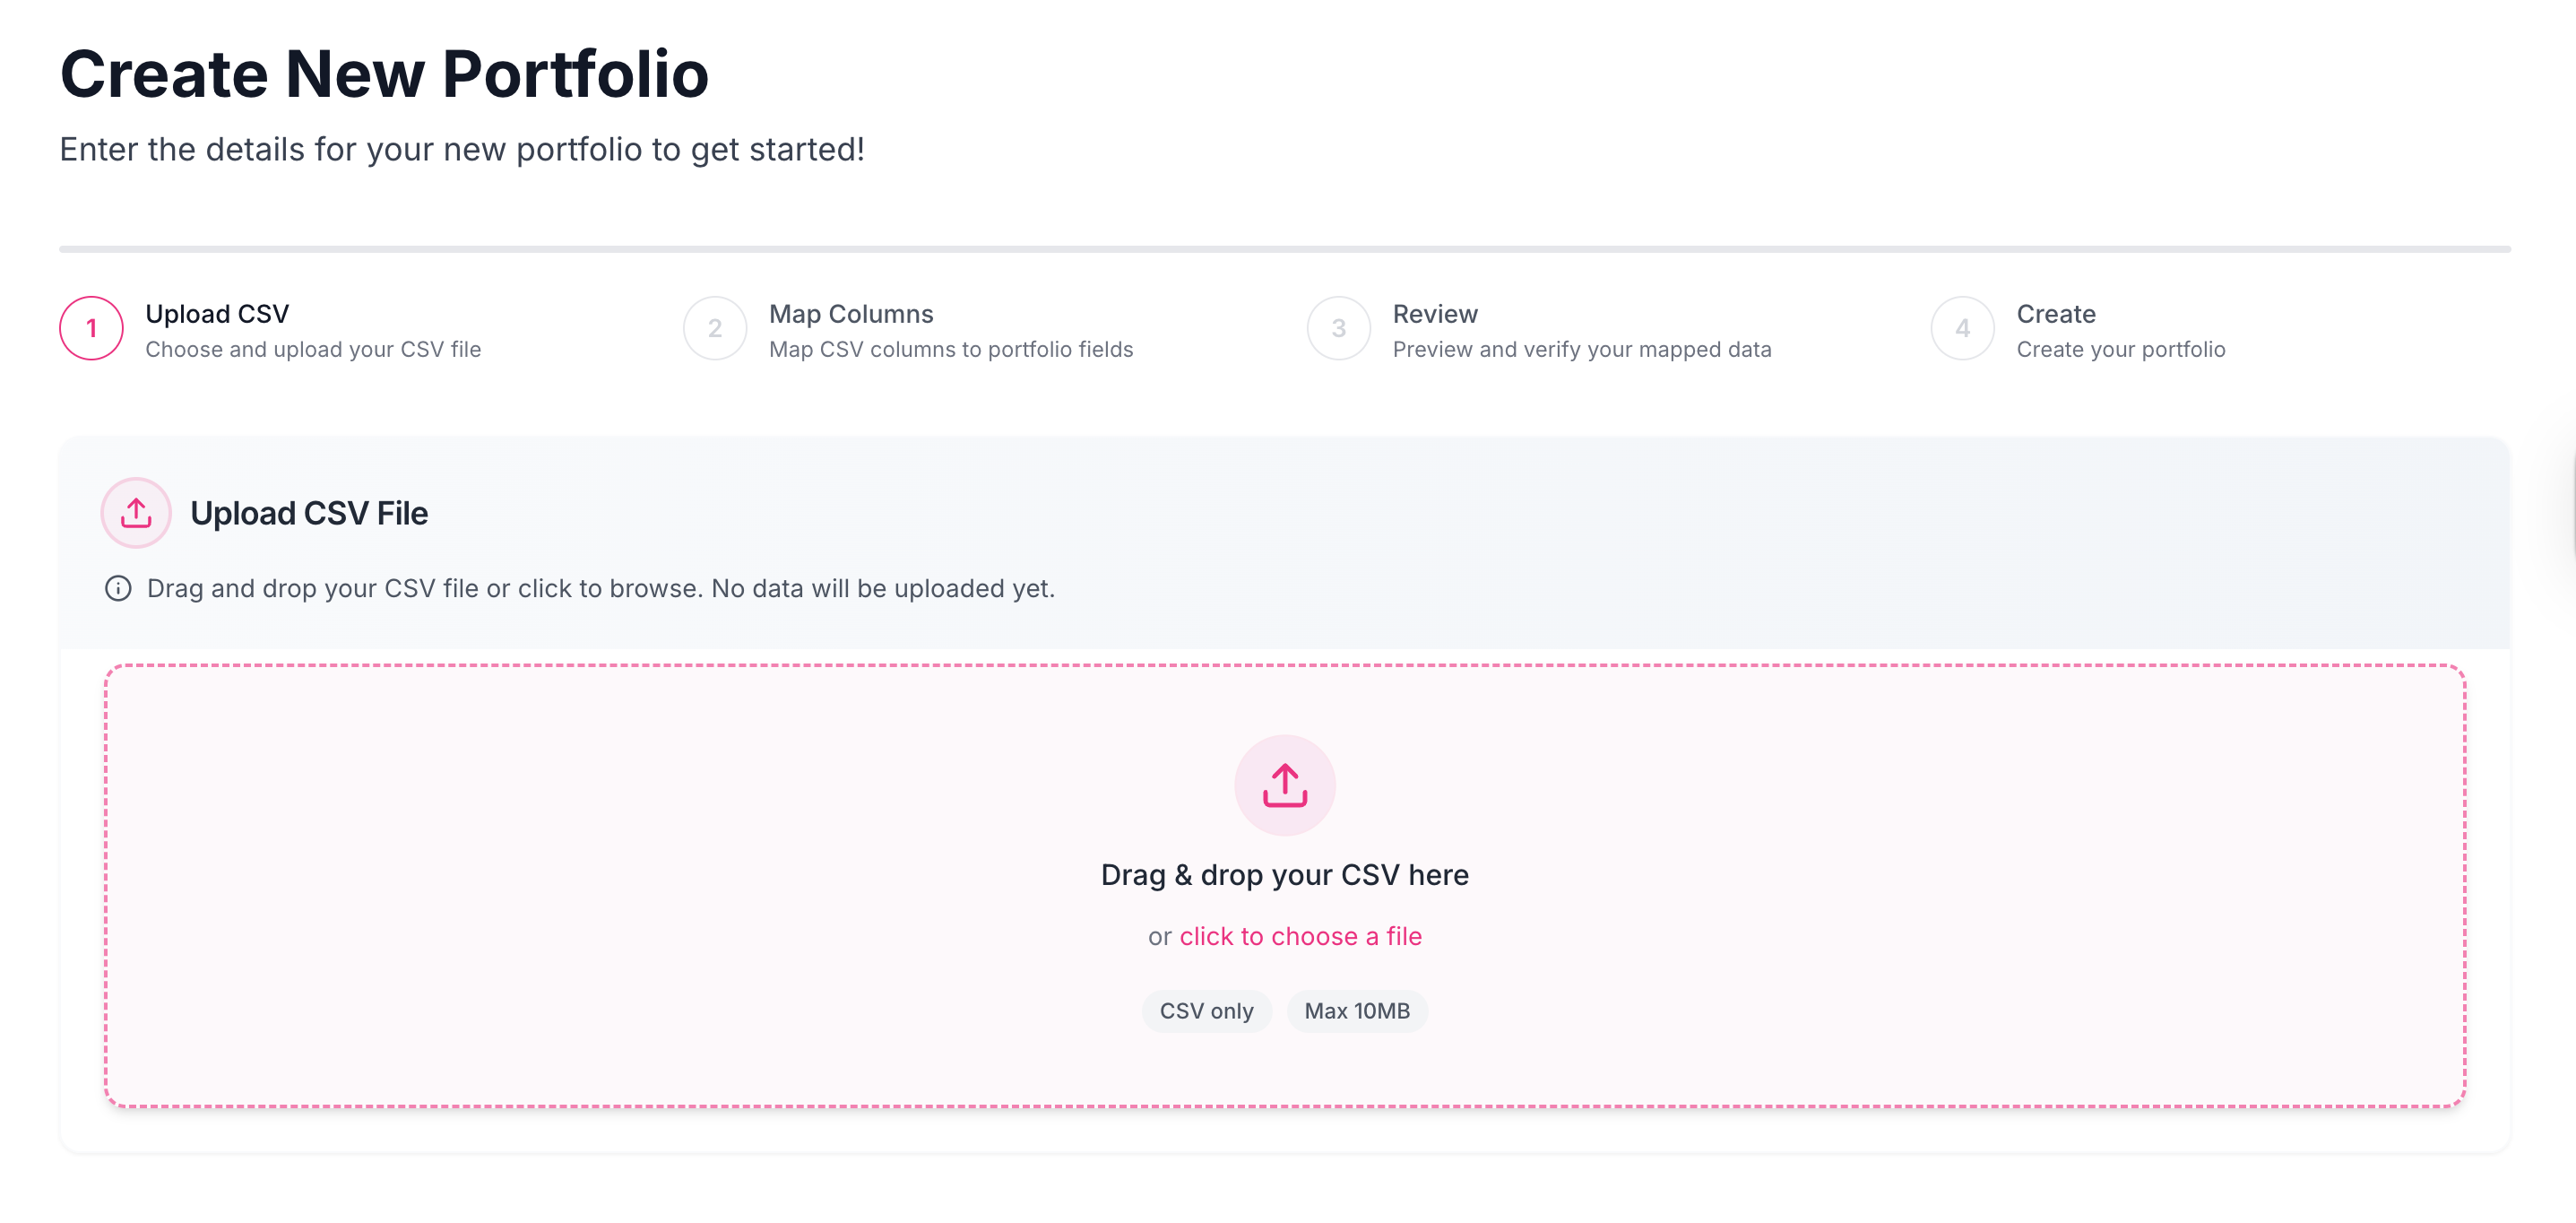Click the step 2 circle indicator

coord(715,328)
